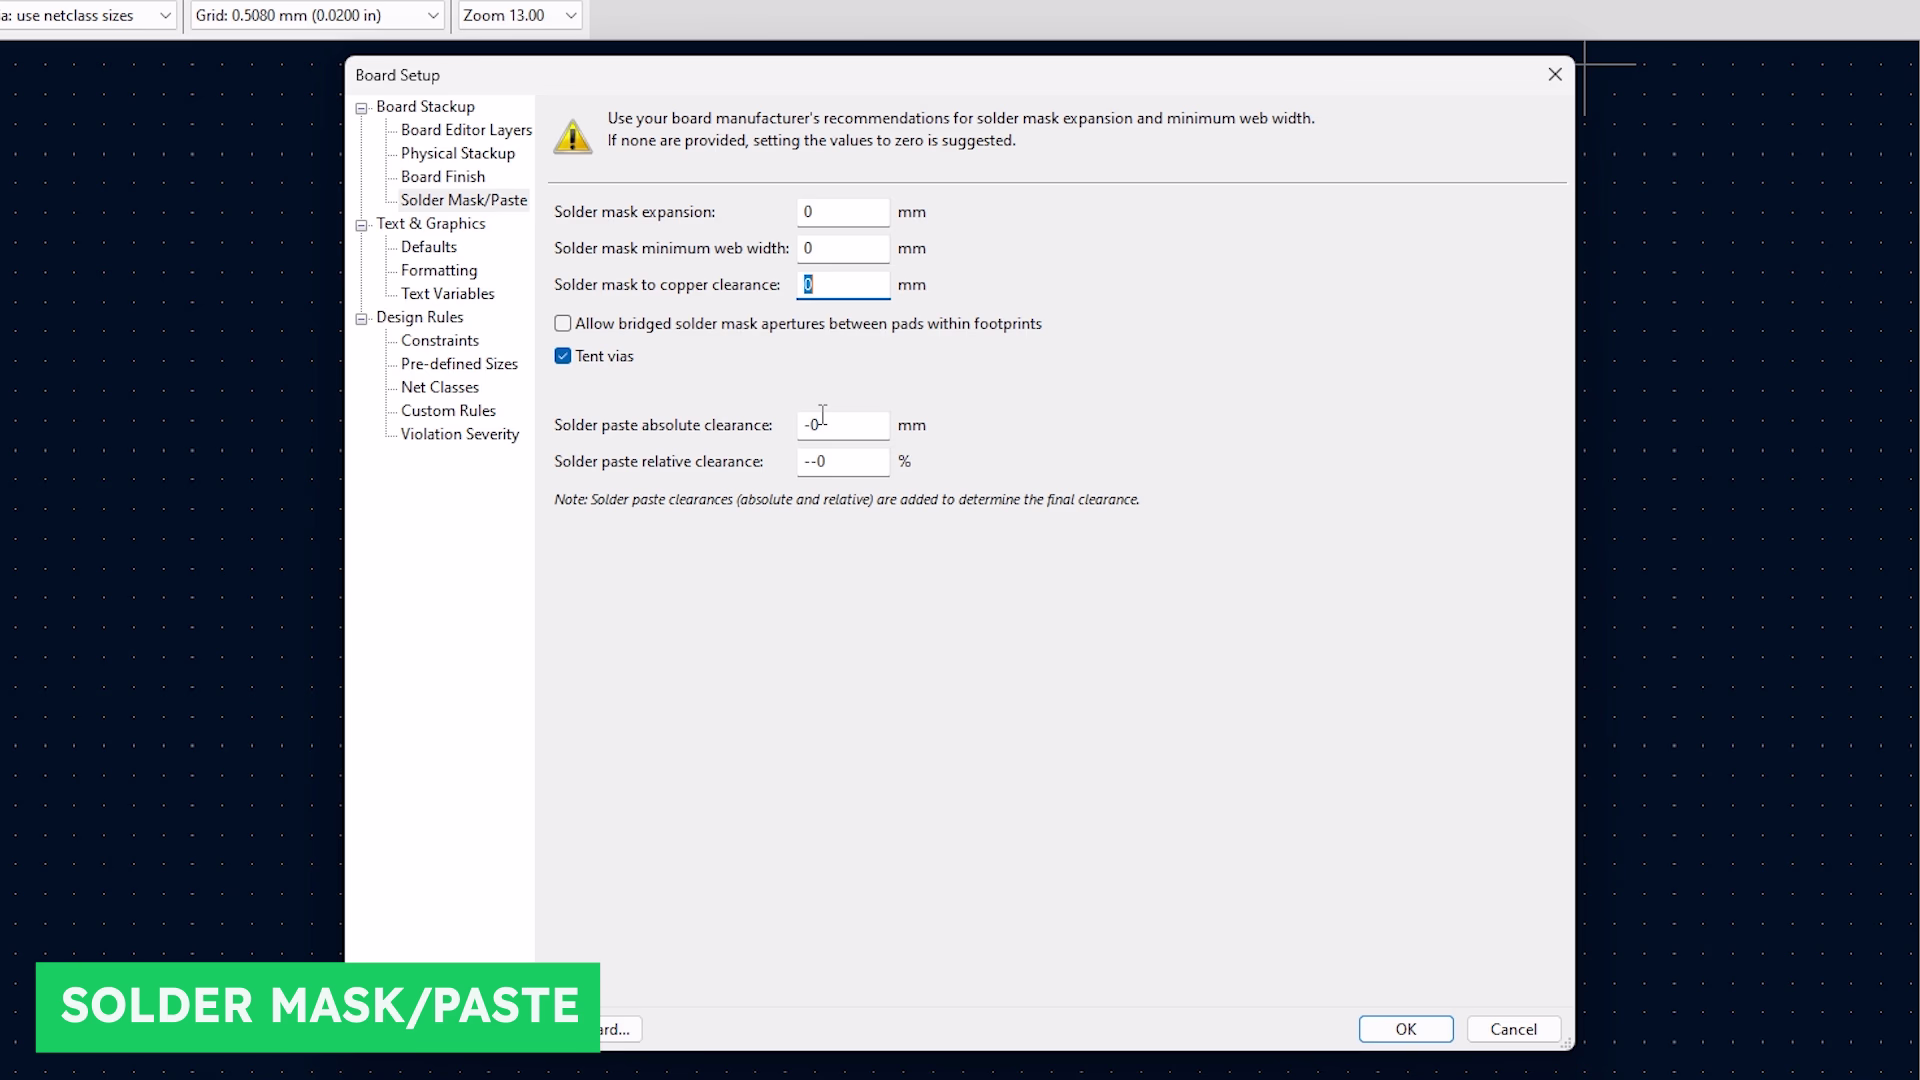Open the Zoom level dropdown
The width and height of the screenshot is (1920, 1080).
[x=570, y=15]
